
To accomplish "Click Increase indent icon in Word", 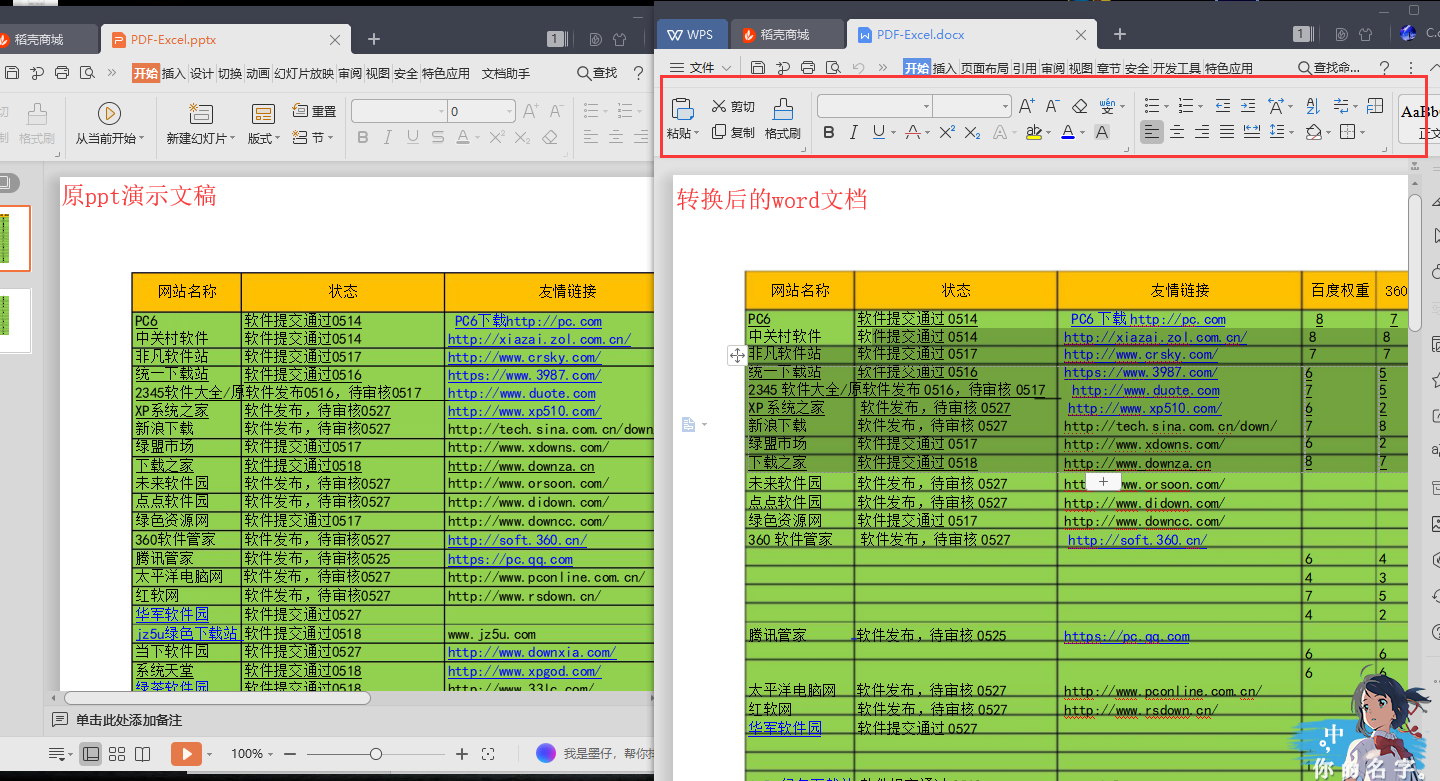I will 1248,106.
